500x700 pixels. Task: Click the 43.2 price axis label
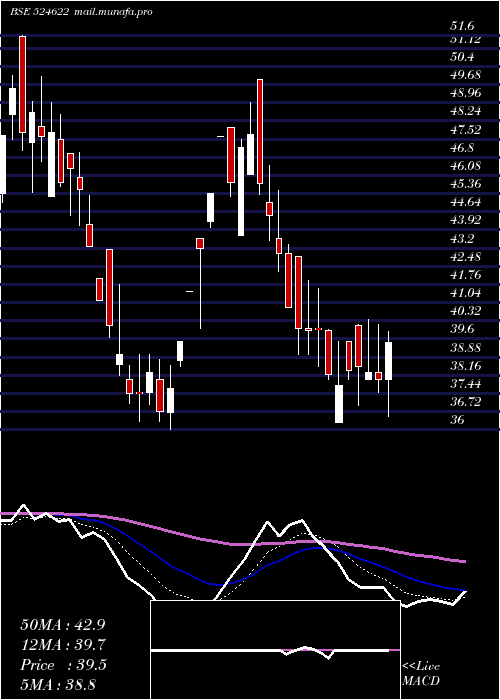point(462,238)
